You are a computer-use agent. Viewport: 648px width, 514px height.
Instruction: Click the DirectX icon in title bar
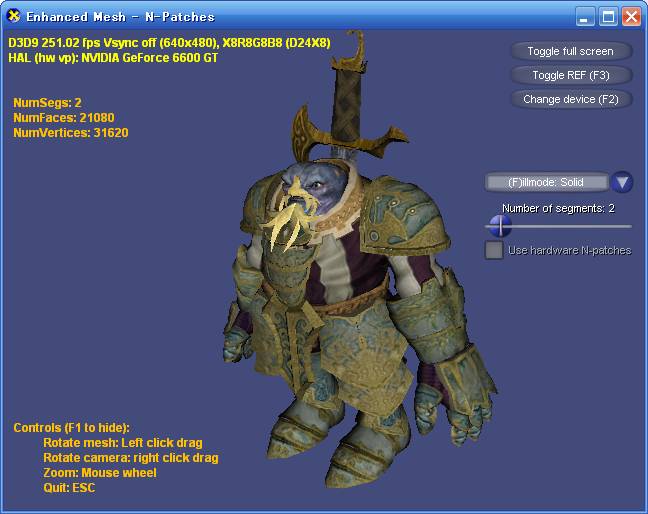click(14, 16)
